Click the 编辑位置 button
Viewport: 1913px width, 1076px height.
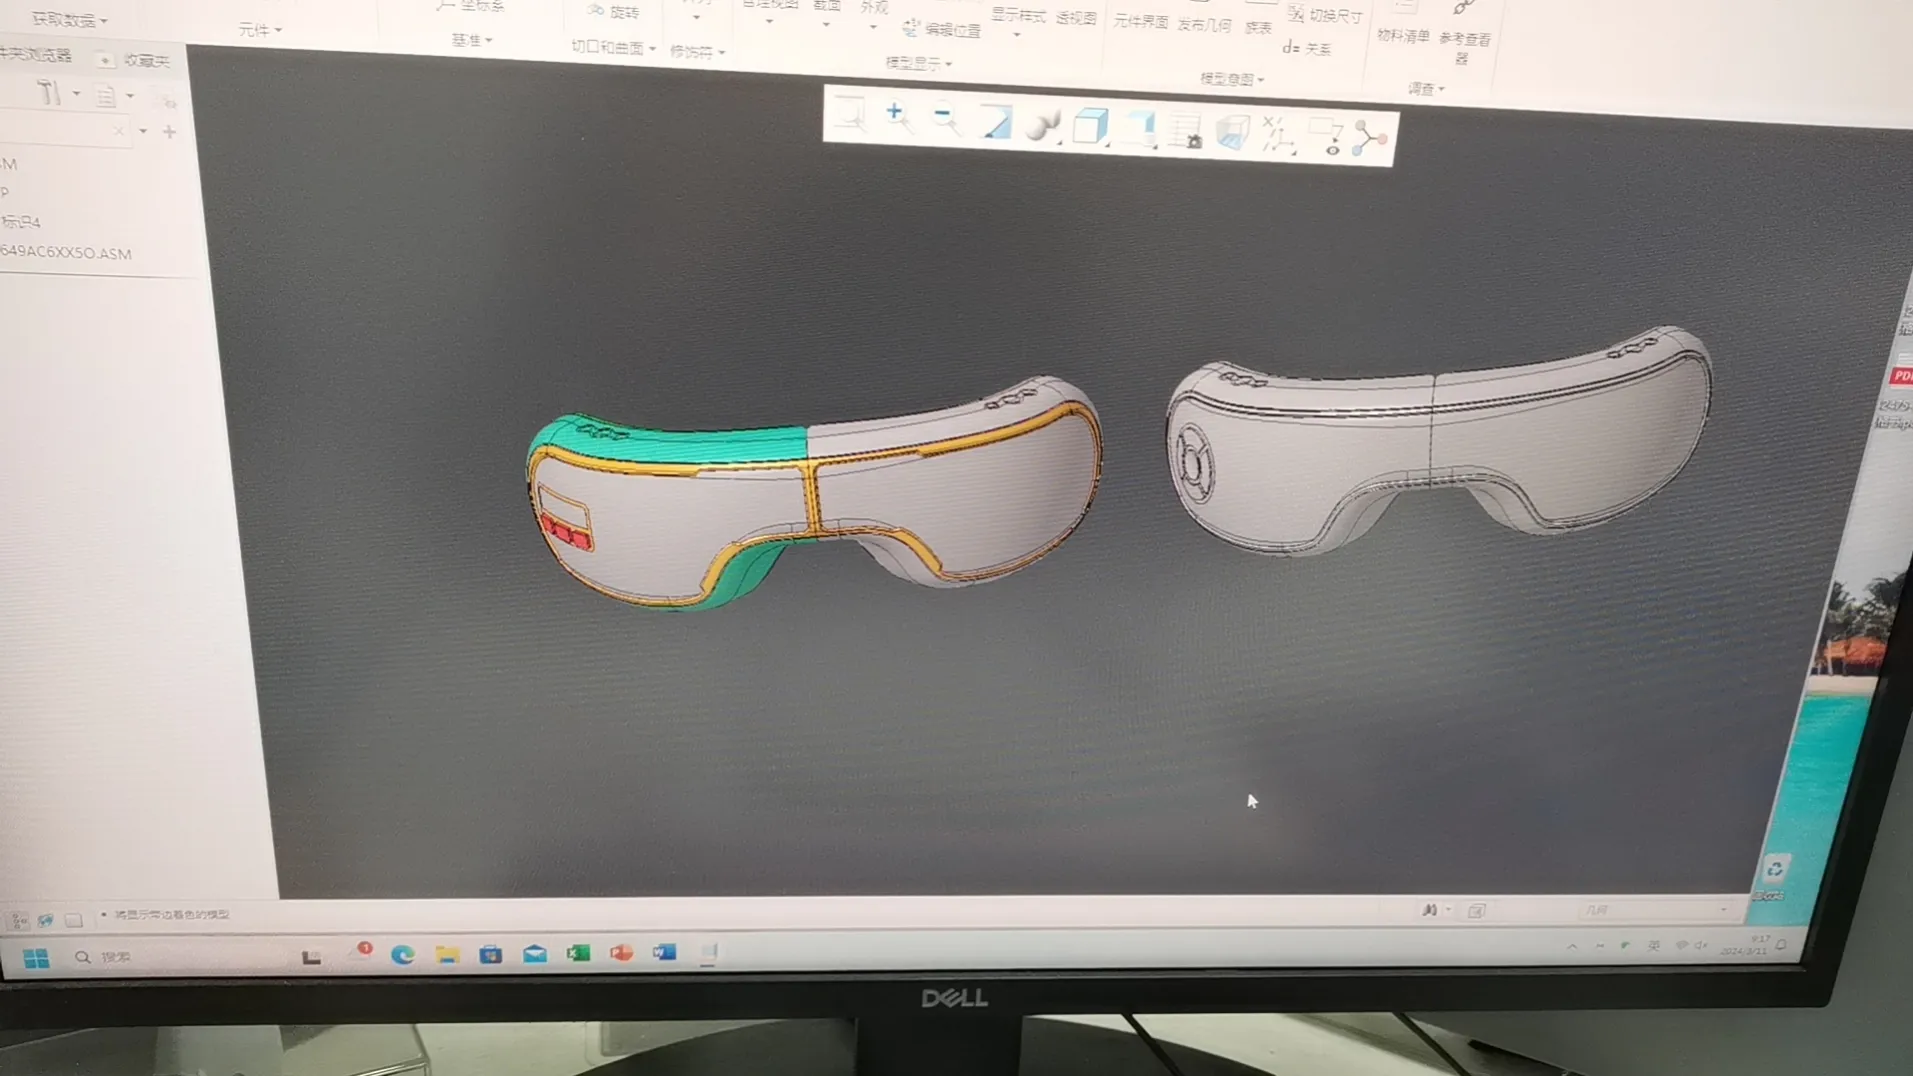pos(941,30)
